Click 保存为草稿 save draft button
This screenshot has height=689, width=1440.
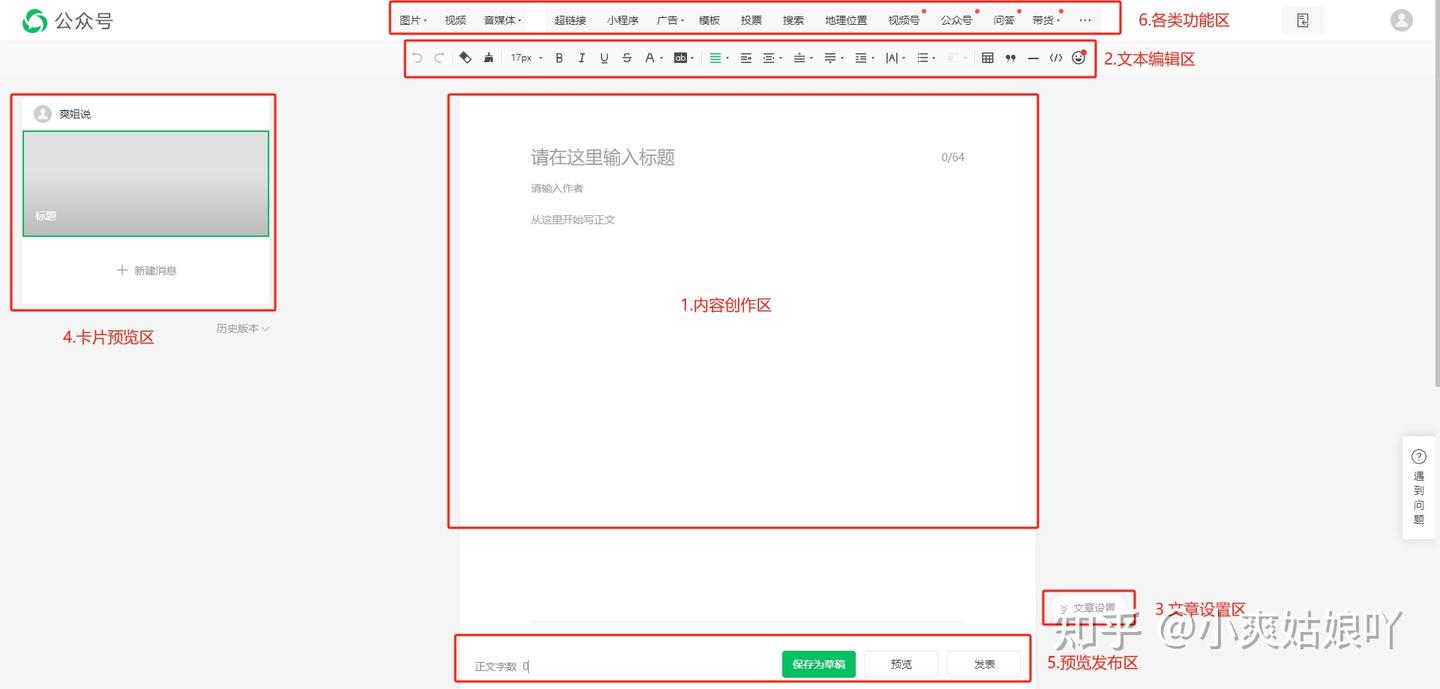[819, 664]
